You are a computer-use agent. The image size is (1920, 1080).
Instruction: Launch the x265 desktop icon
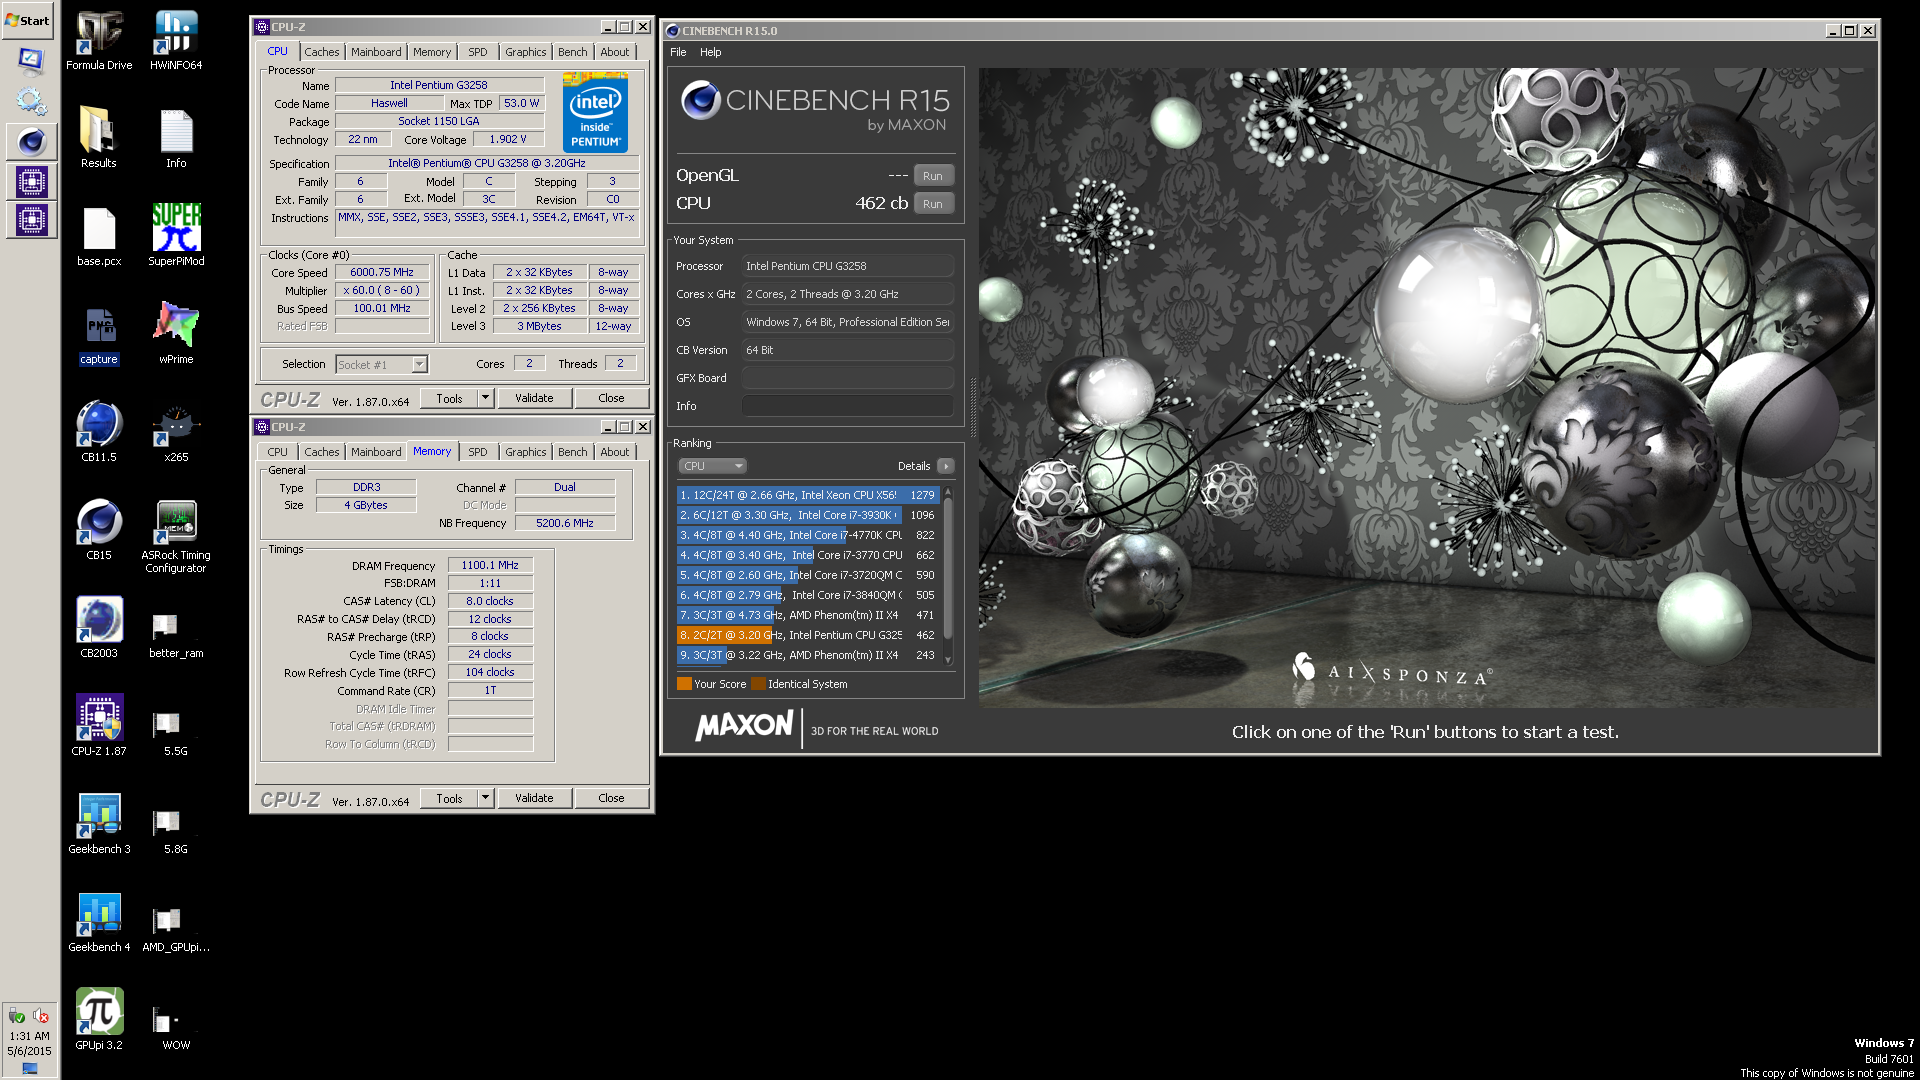(x=176, y=432)
